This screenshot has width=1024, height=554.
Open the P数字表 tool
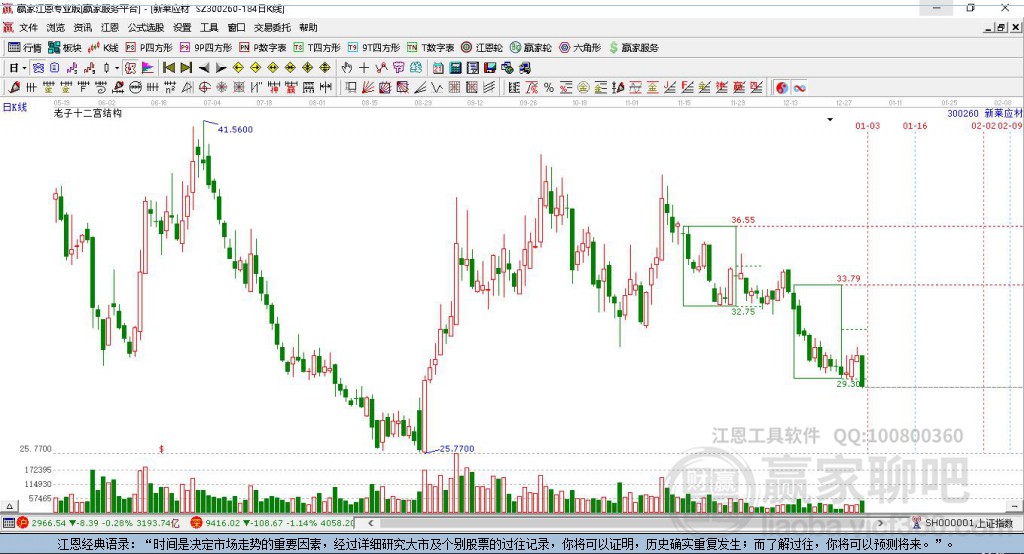coord(263,48)
